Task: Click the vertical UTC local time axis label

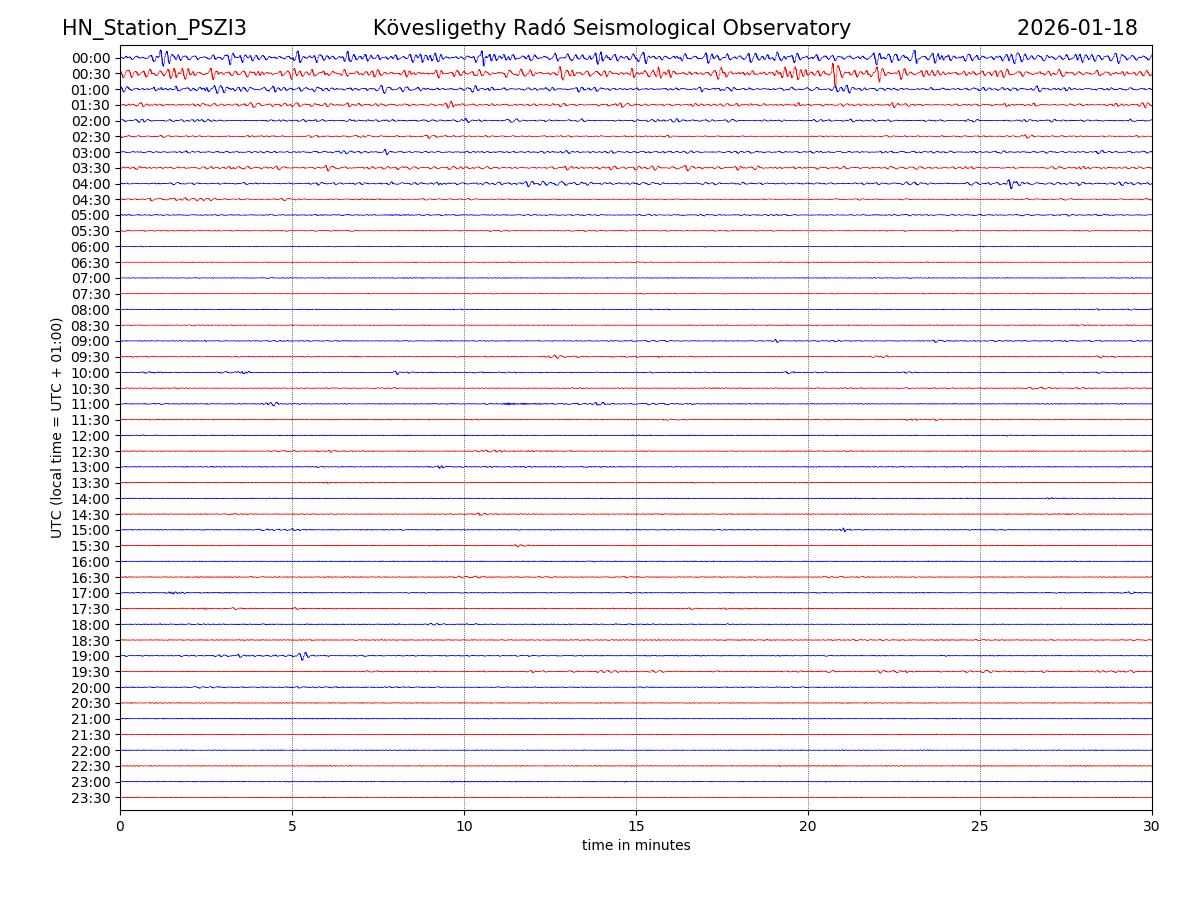Action: point(57,427)
